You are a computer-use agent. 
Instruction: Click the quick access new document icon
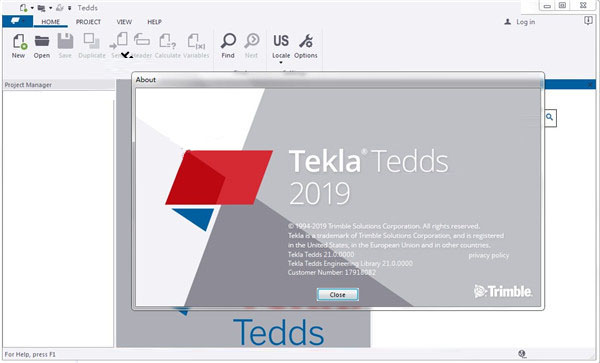23,8
